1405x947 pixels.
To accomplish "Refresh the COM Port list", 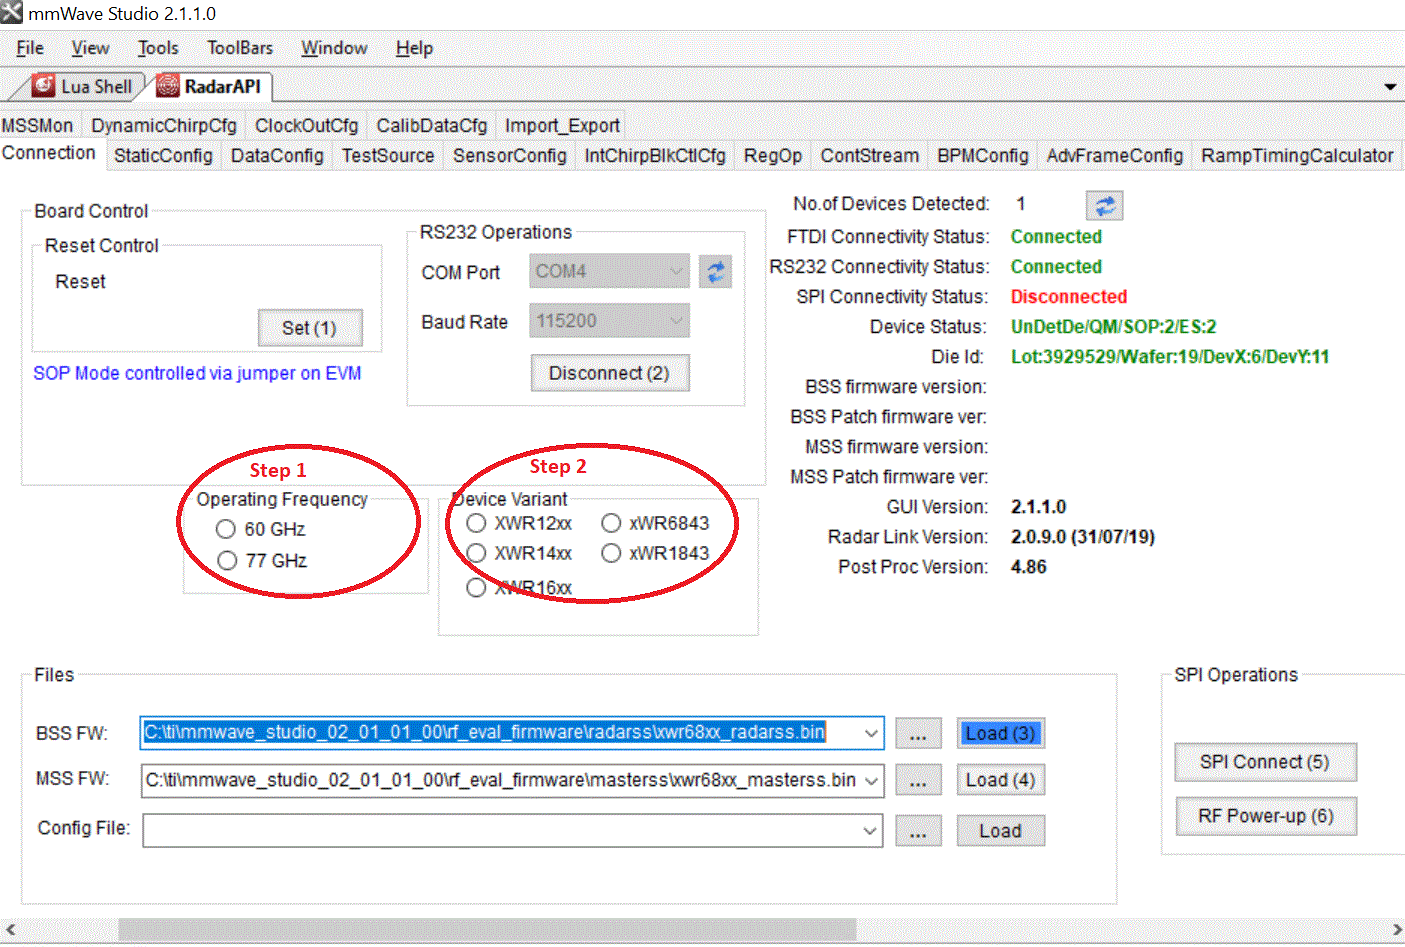I will pyautogui.click(x=715, y=271).
